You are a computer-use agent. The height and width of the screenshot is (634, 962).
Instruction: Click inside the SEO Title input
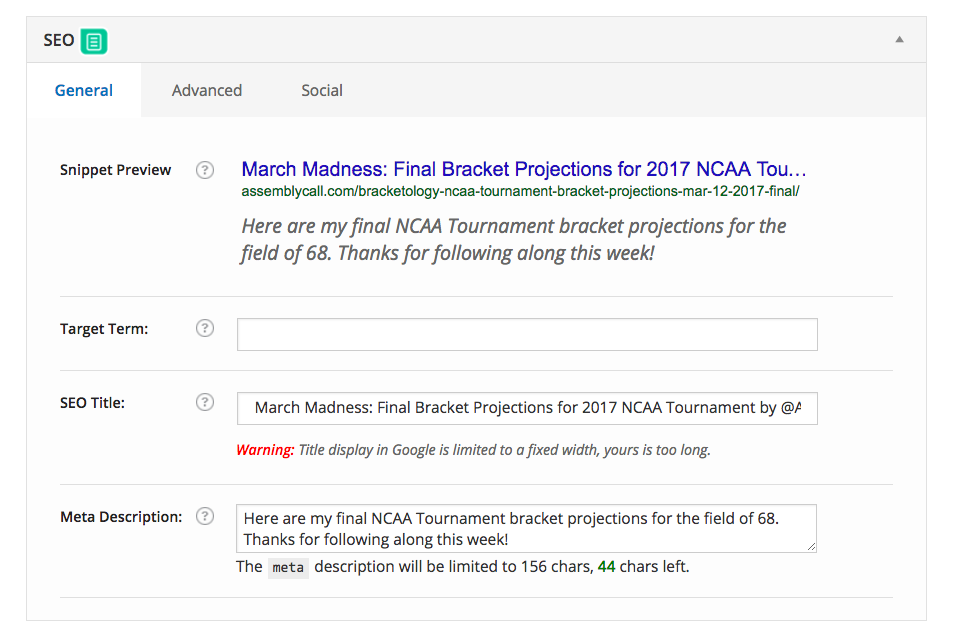tap(527, 408)
